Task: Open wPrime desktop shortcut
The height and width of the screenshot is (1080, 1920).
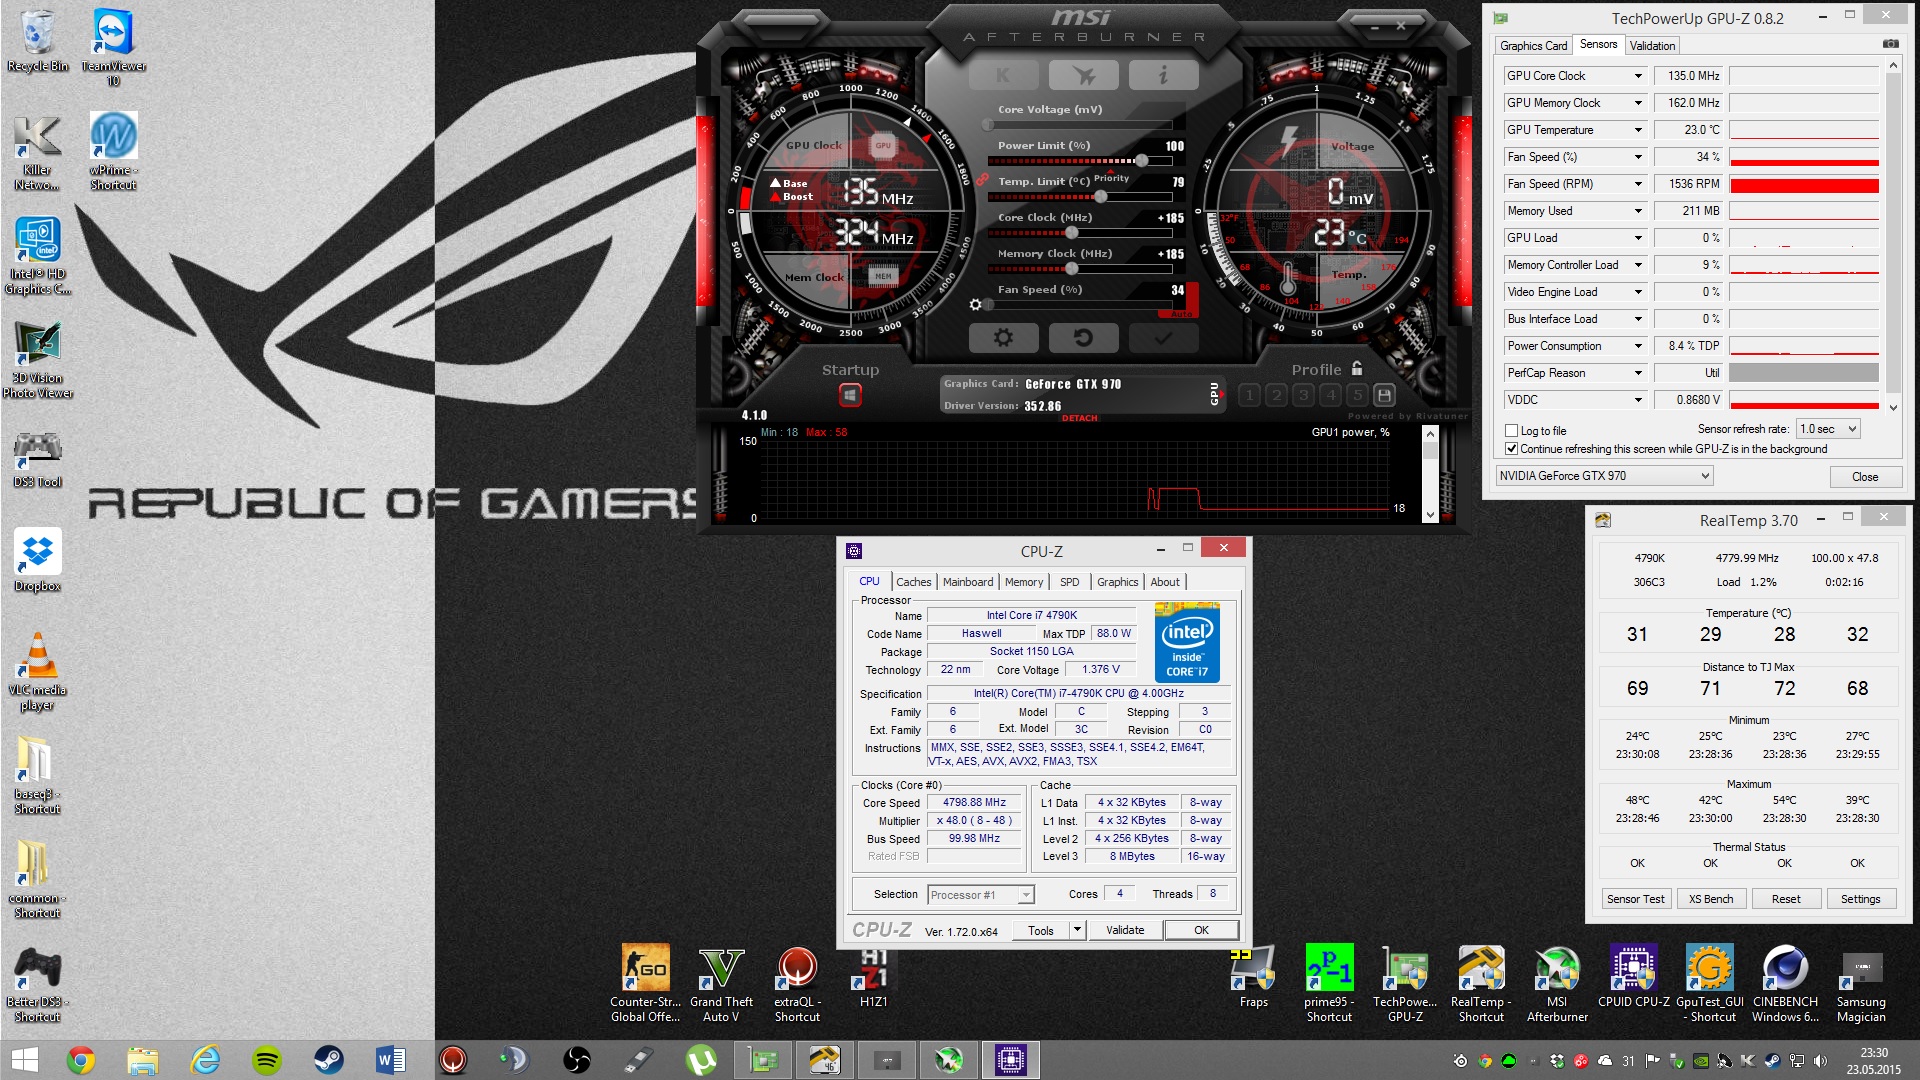Action: click(114, 152)
